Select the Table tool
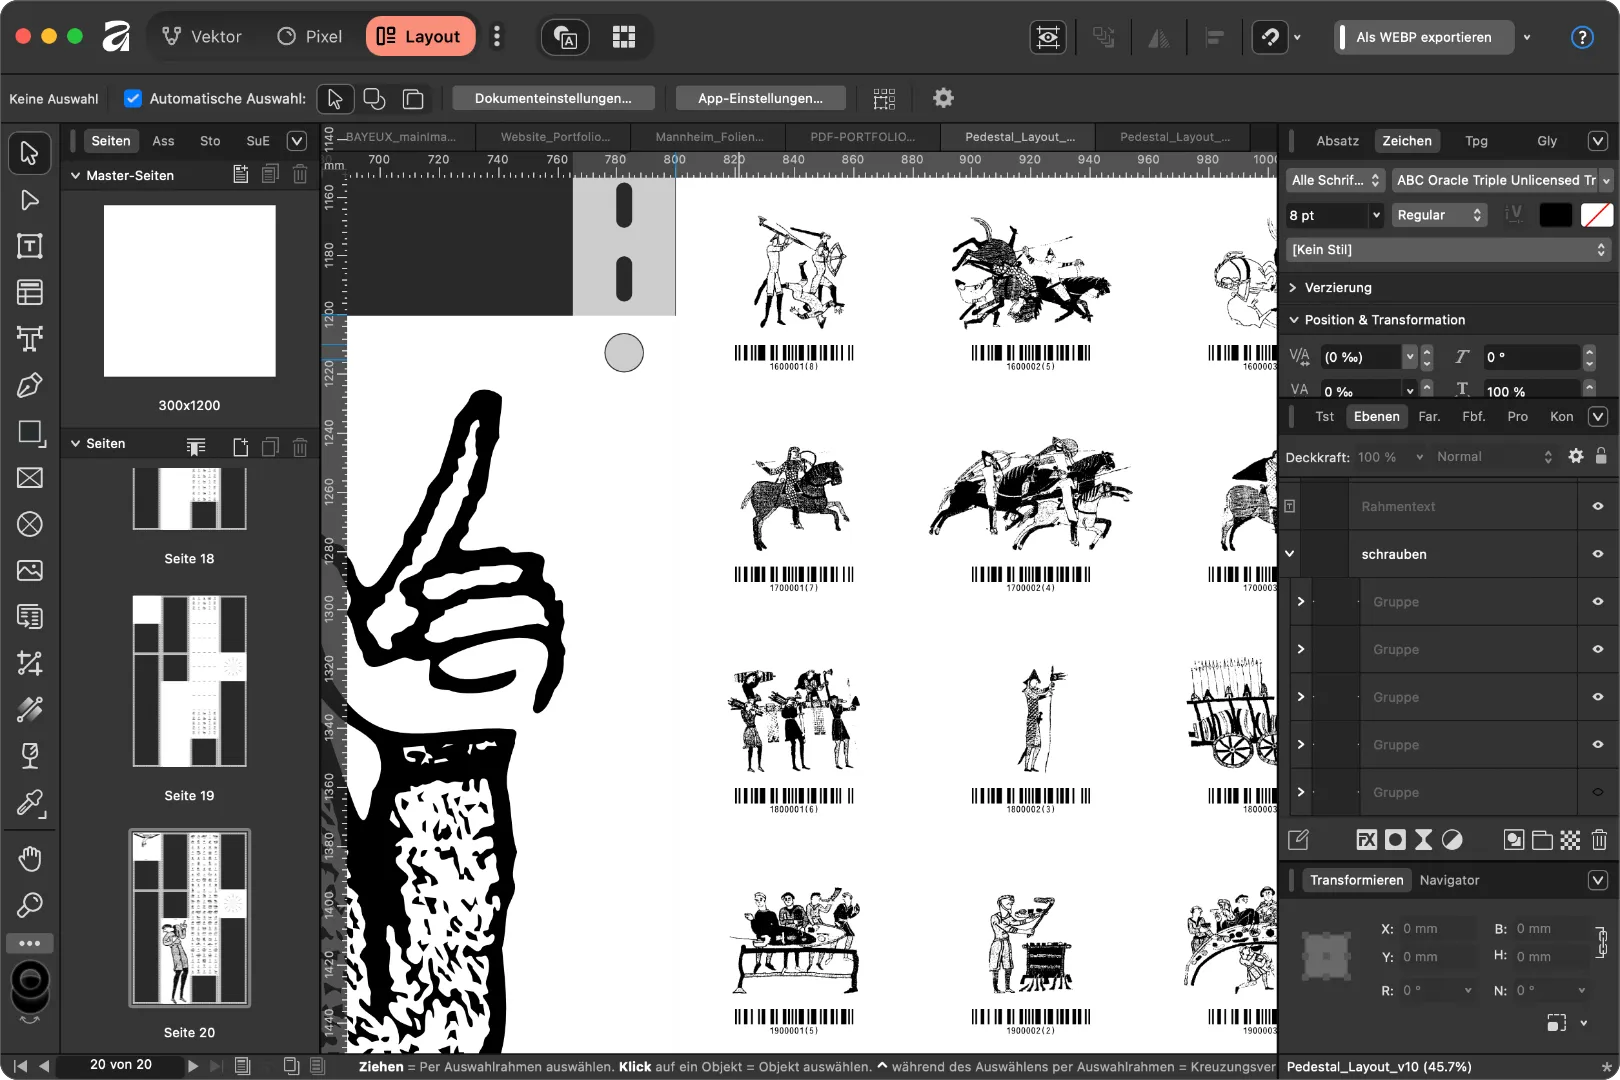1620x1080 pixels. pos(29,292)
